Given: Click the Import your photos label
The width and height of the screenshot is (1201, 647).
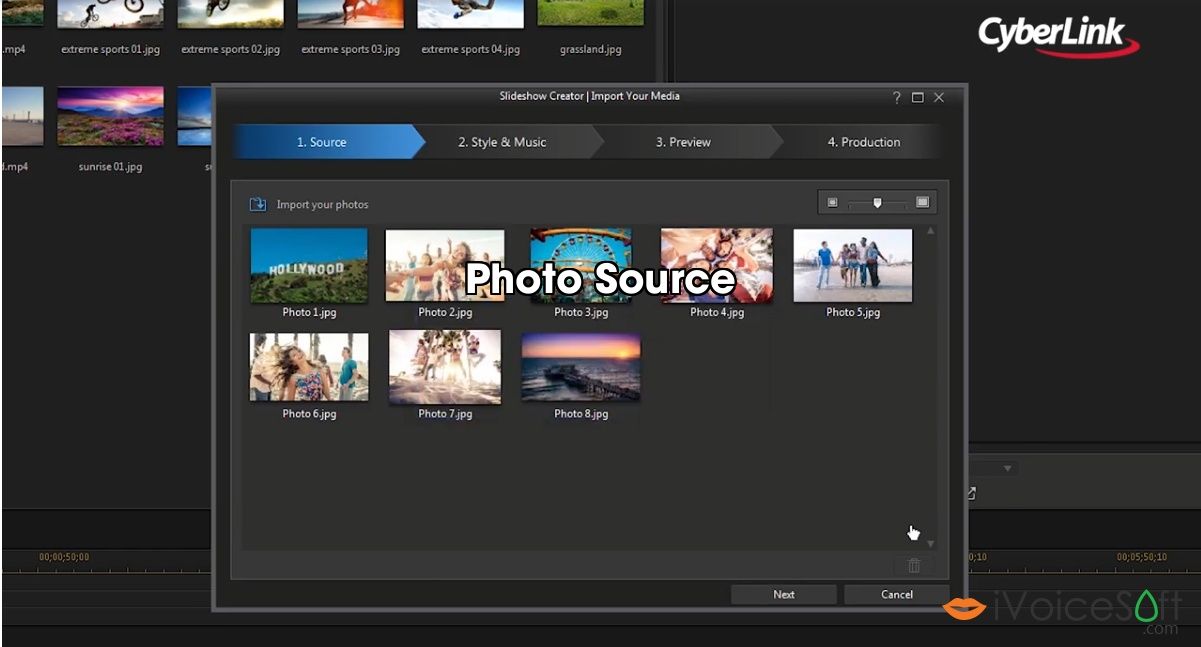Looking at the screenshot, I should 323,205.
